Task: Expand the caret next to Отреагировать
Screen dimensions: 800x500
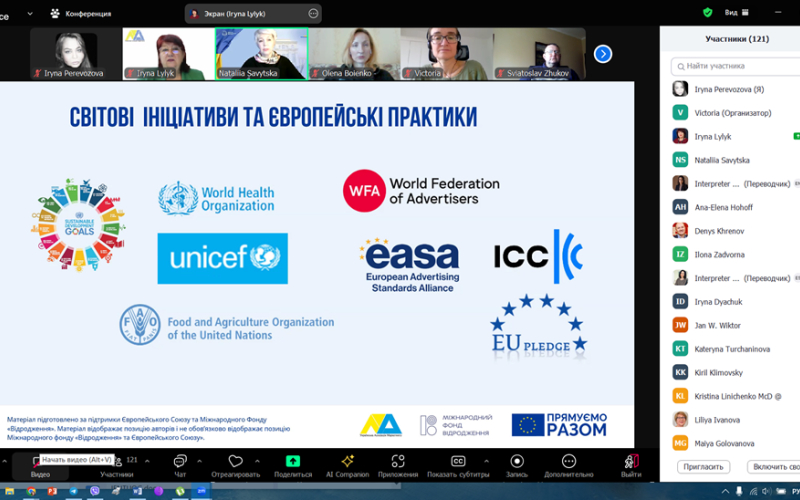Action: click(257, 461)
